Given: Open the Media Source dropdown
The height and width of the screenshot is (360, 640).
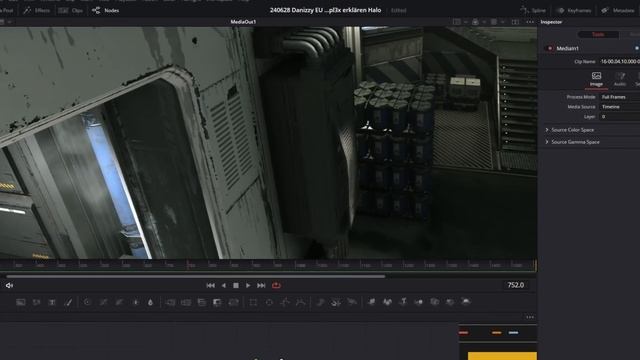Looking at the screenshot, I should [x=620, y=107].
